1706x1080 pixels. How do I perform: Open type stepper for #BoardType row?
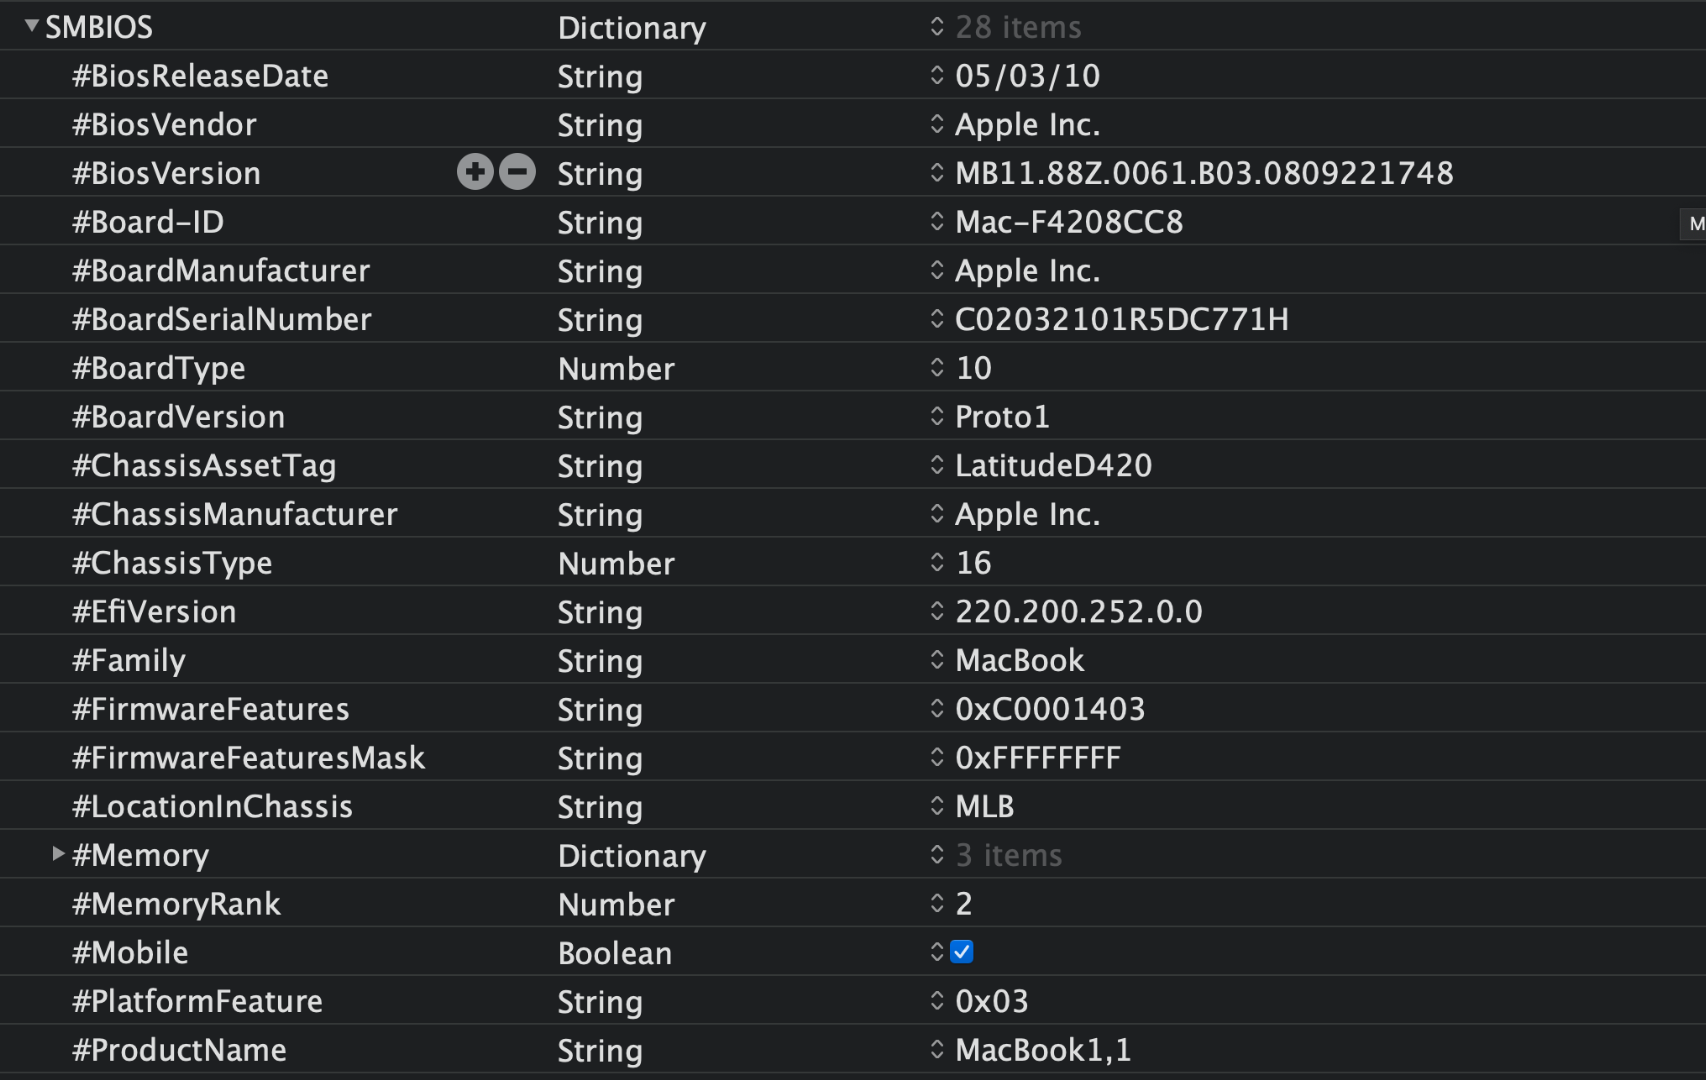pos(936,368)
